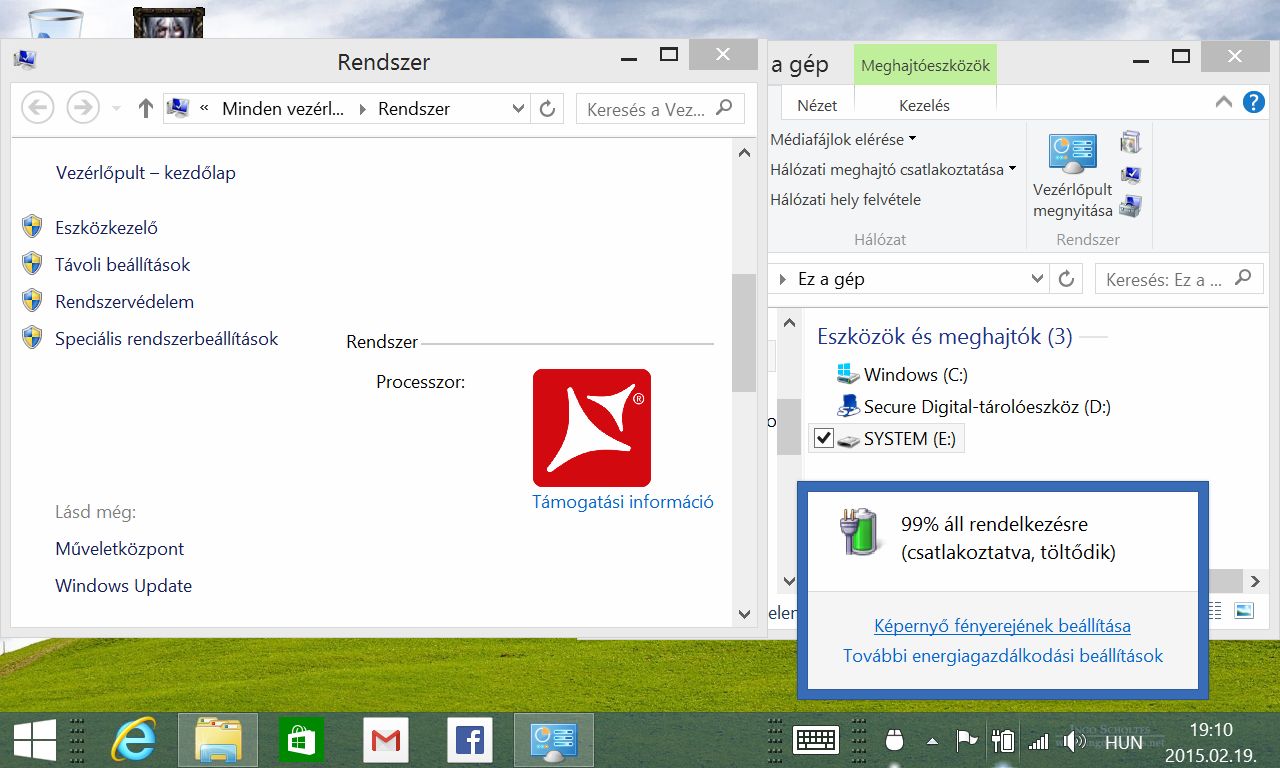Go forward in the Rendszer window
The width and height of the screenshot is (1280, 768).
point(83,108)
